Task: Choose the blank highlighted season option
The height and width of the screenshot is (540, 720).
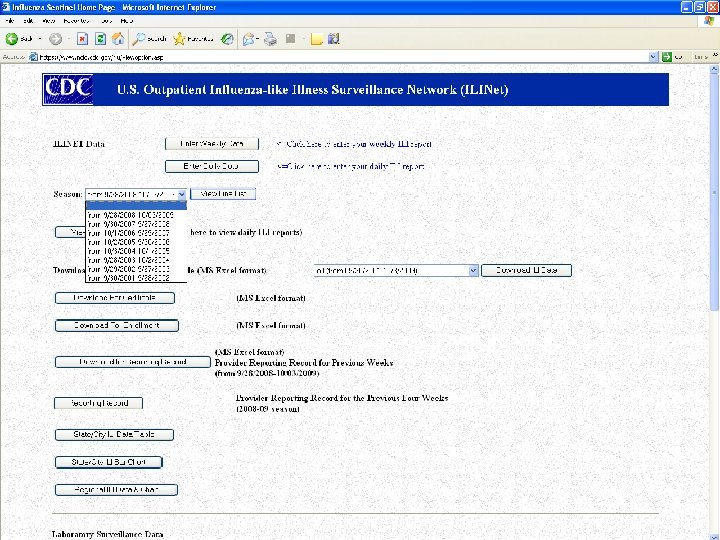Action: click(x=136, y=206)
